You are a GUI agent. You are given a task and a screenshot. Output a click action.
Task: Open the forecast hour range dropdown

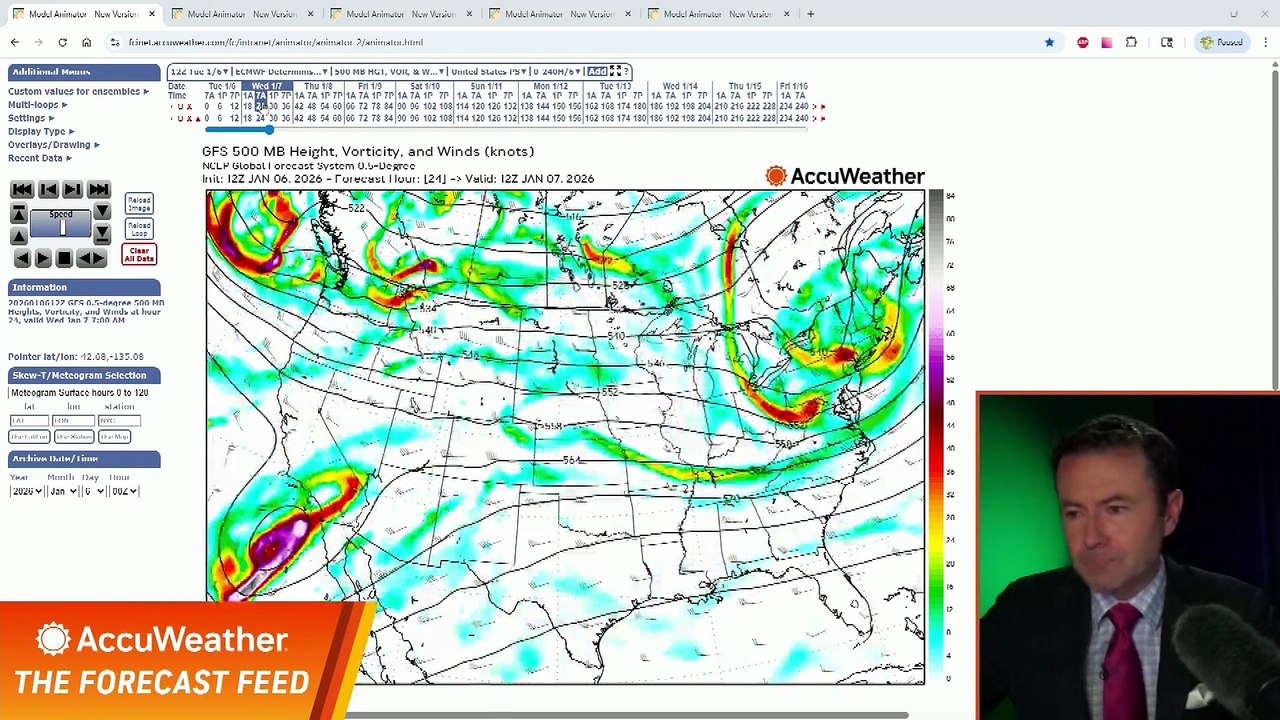(x=558, y=72)
